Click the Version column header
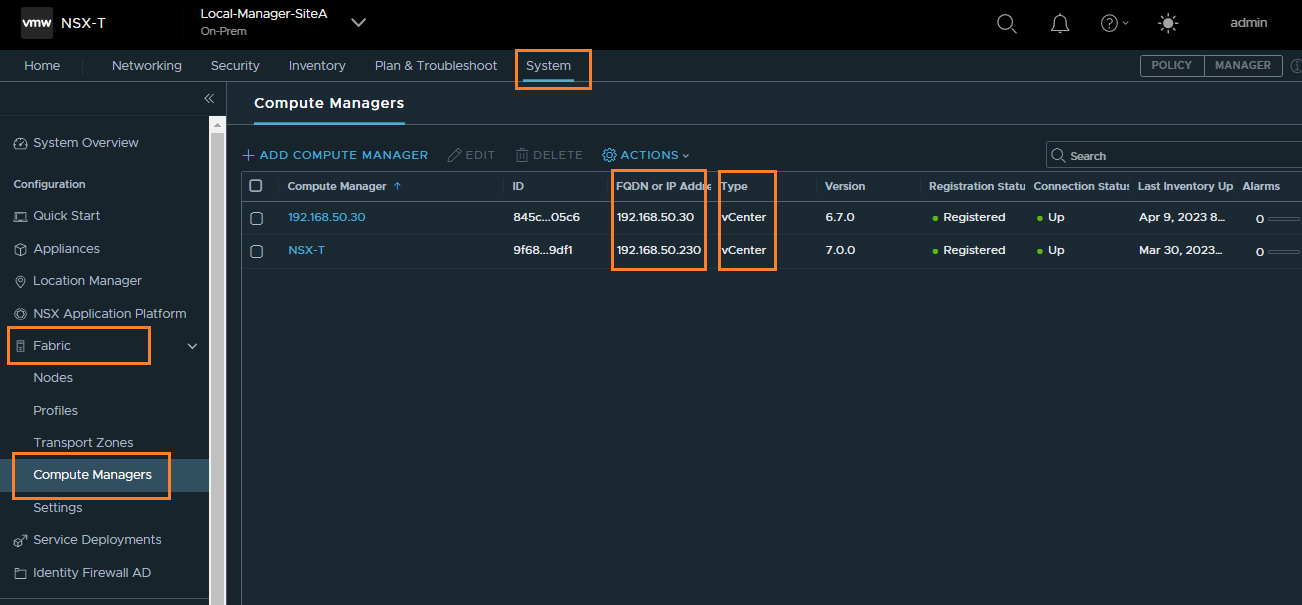Screen dimensions: 1302x605 point(845,186)
